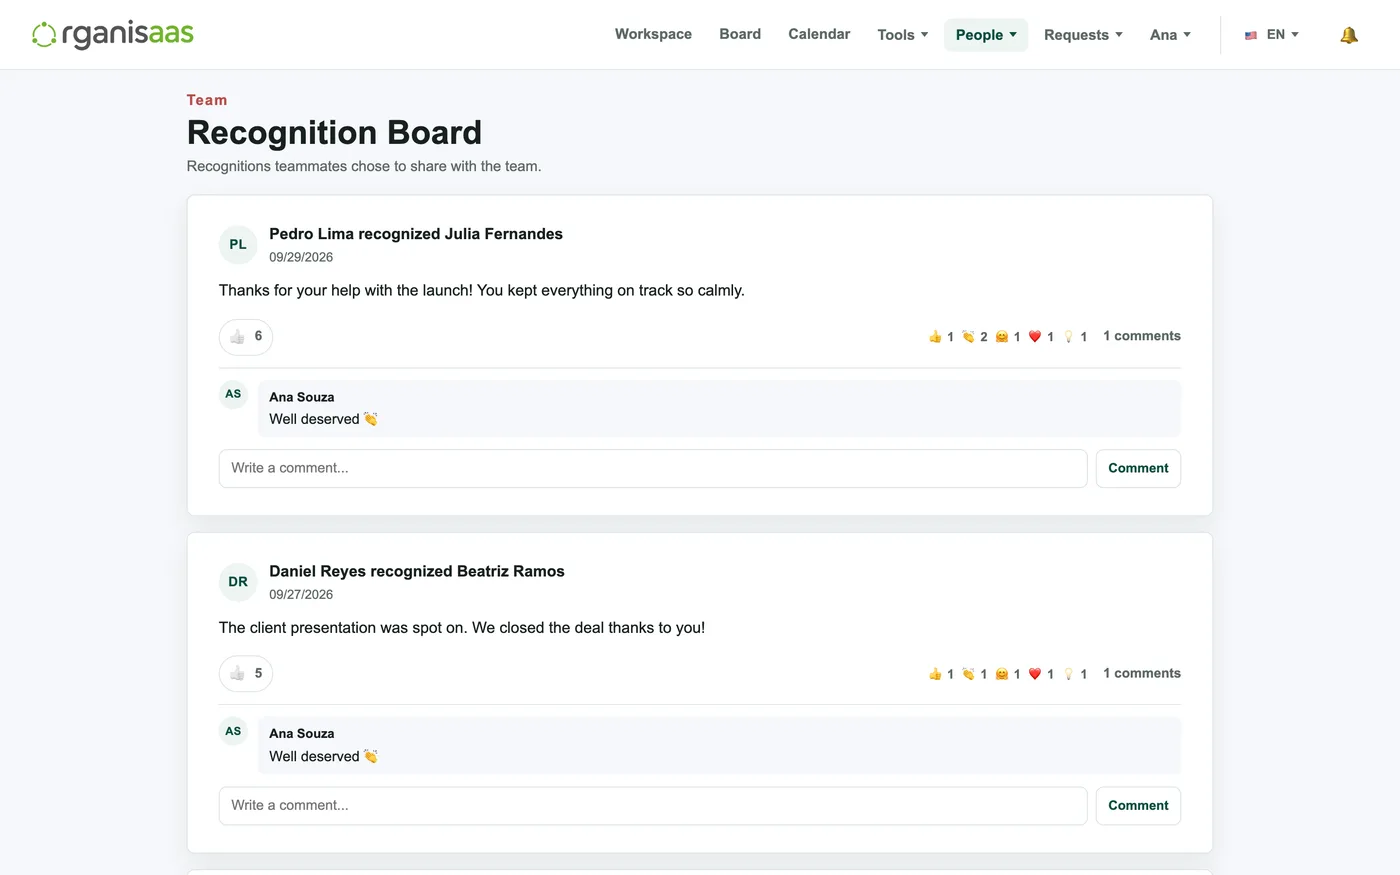Click the date 09/27/2026
The height and width of the screenshot is (875, 1400).
pos(301,594)
